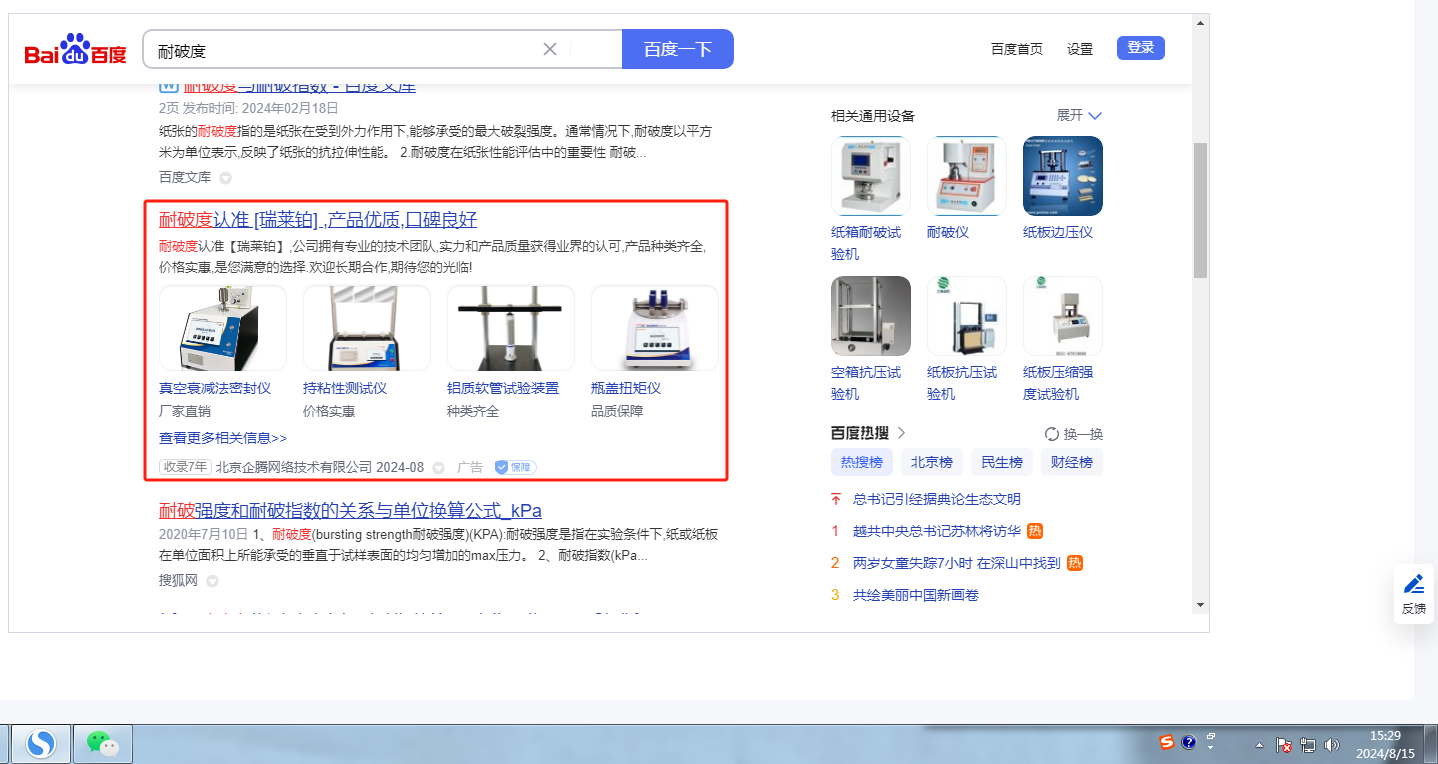Screen dimensions: 1438x764
Task: Click the input method restore icon in the taskbar
Action: tap(1211, 736)
